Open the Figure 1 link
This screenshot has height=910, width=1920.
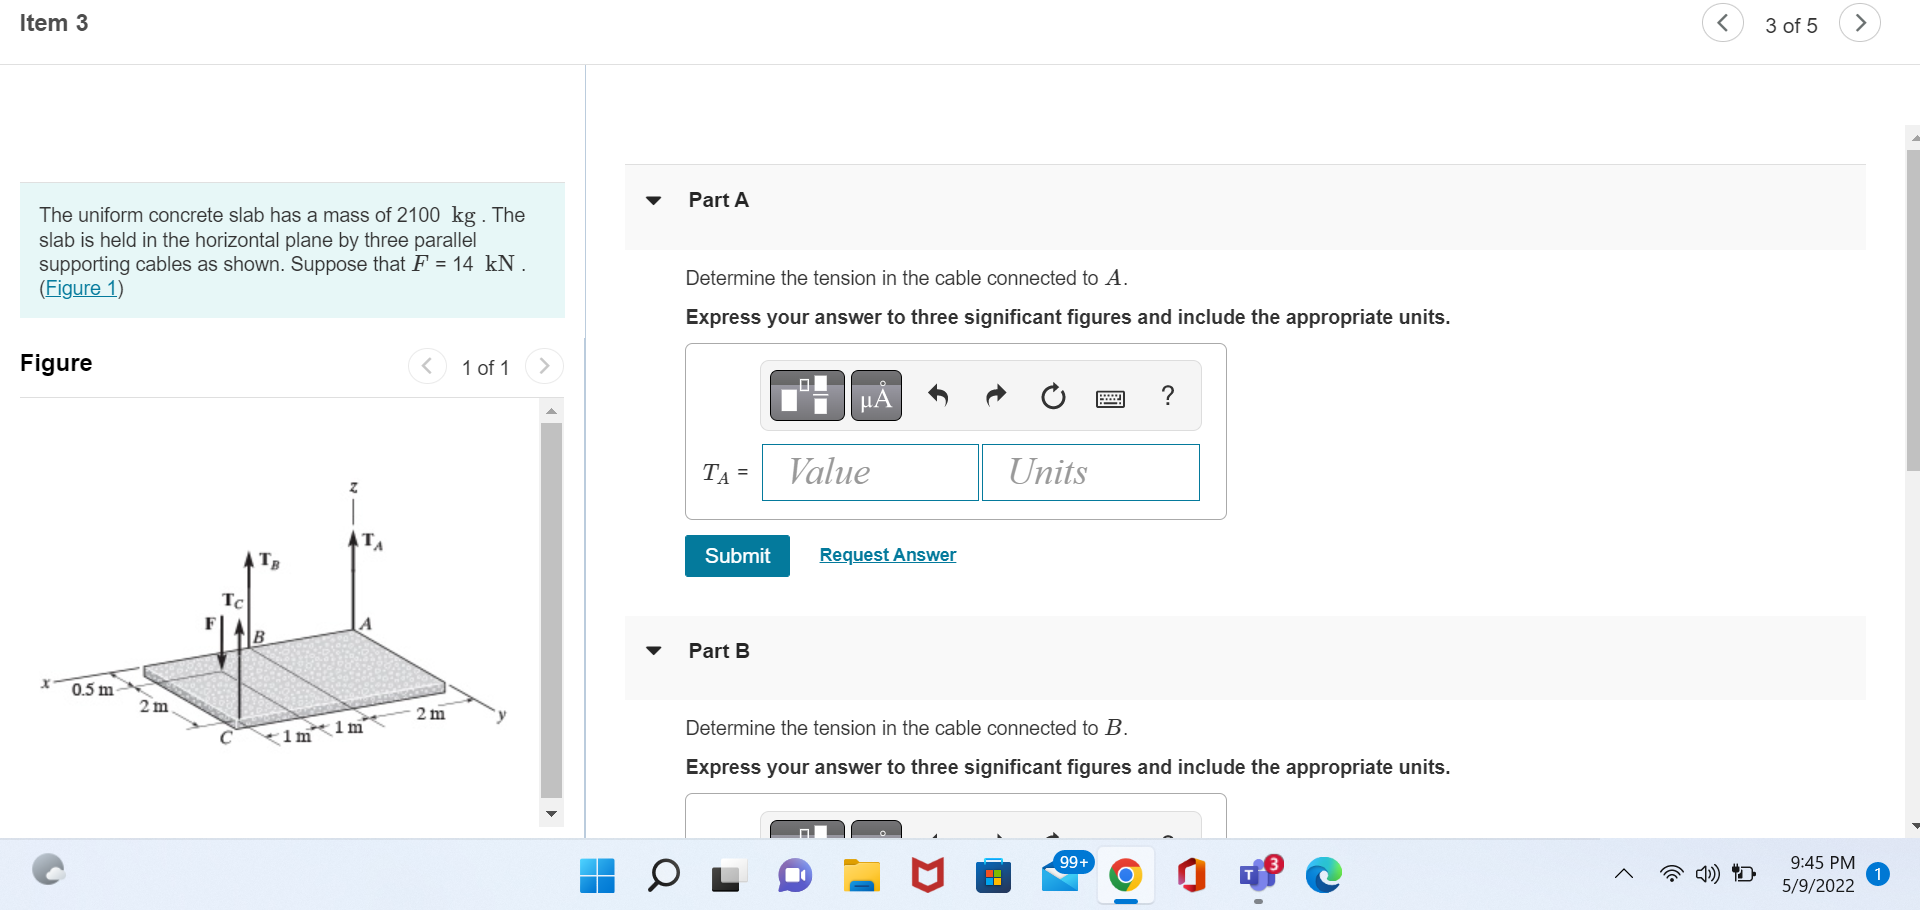(x=81, y=288)
